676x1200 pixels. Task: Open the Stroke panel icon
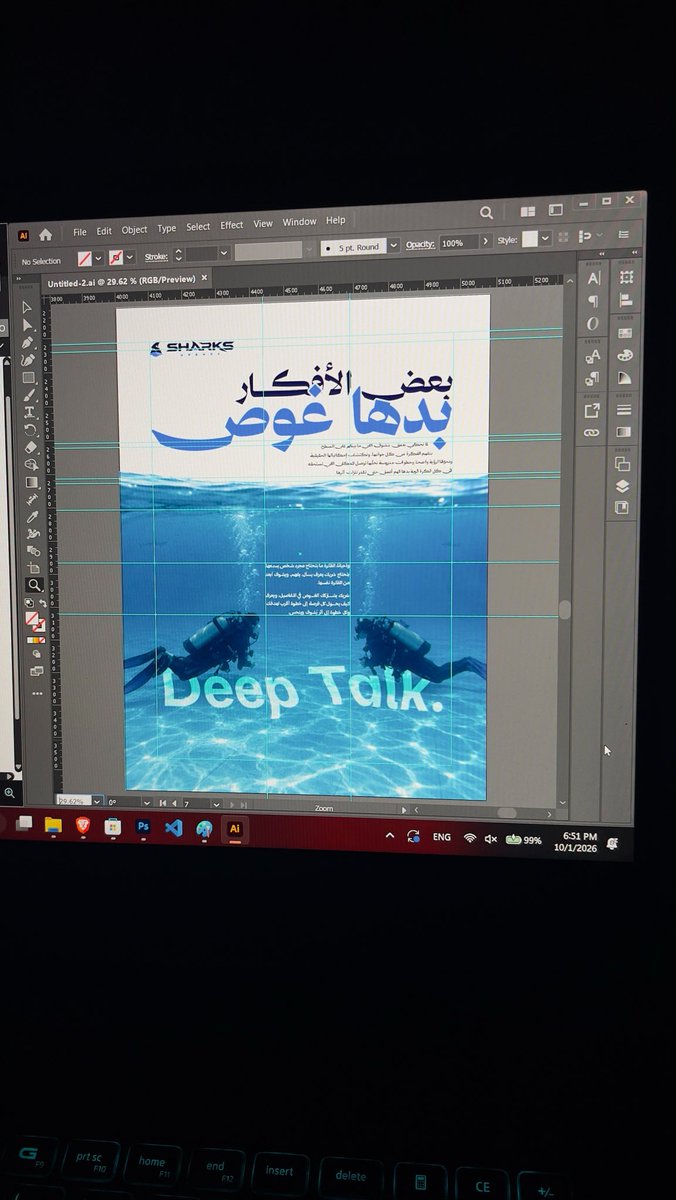click(624, 410)
